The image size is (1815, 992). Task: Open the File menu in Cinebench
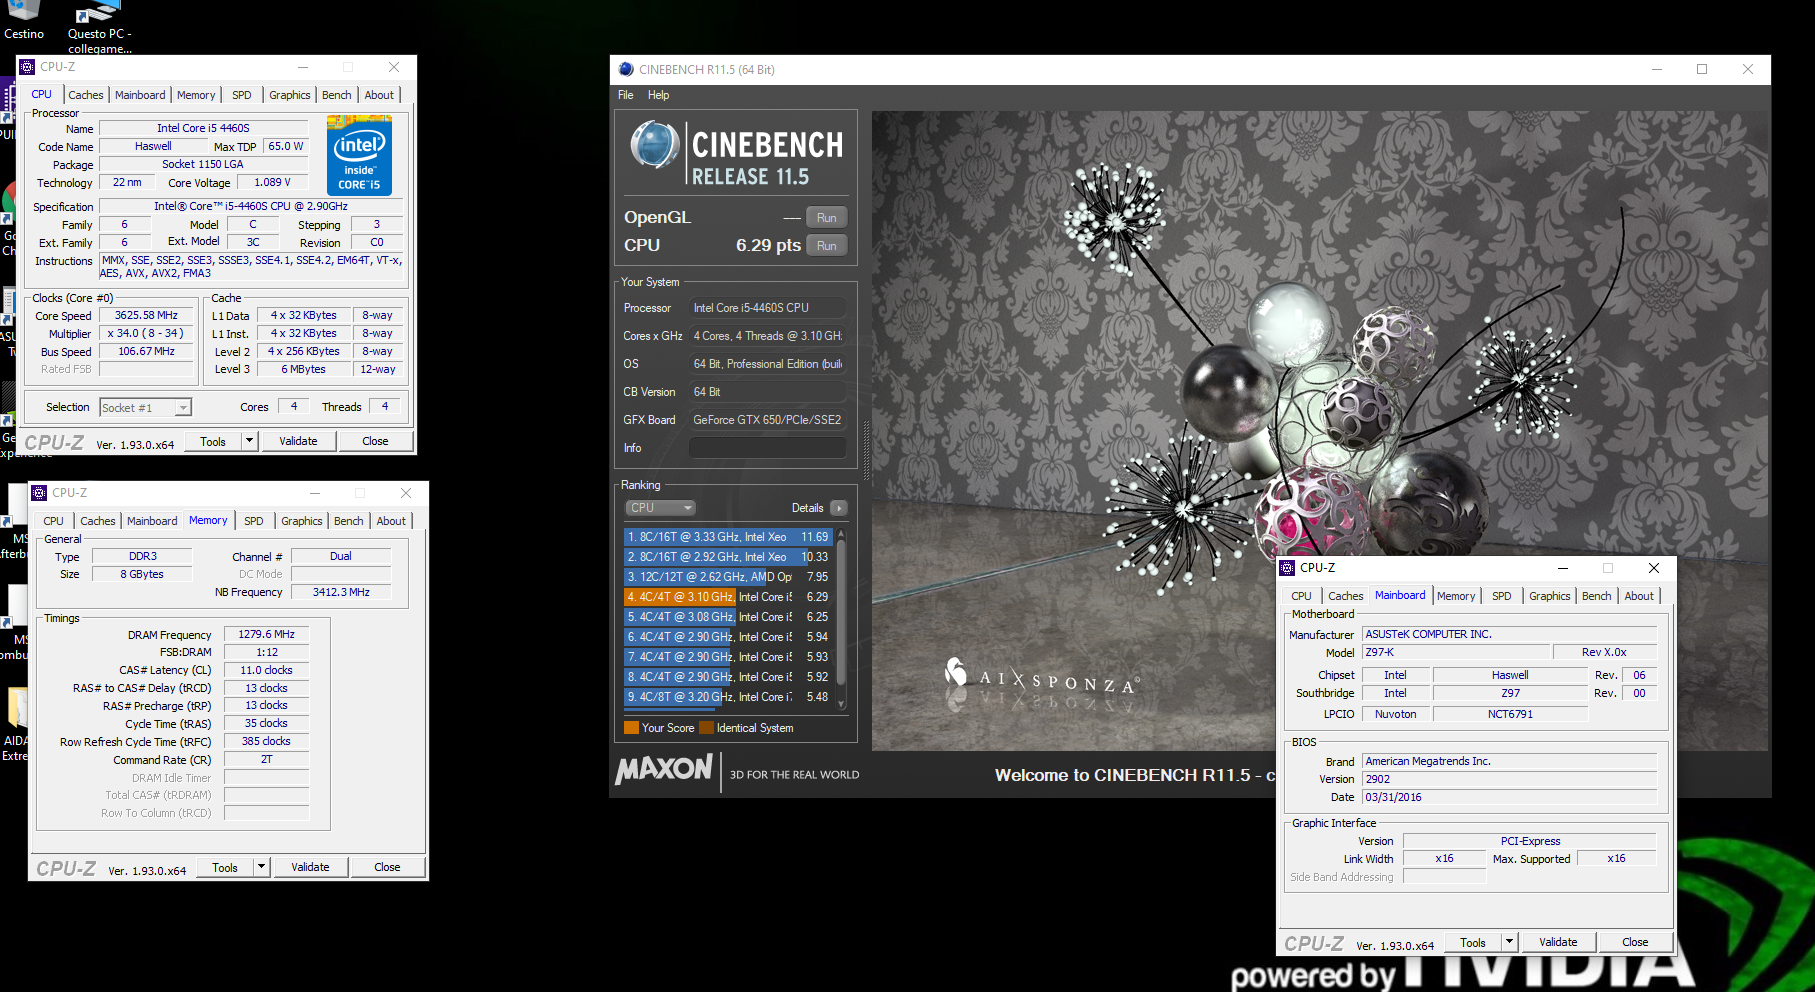pyautogui.click(x=626, y=95)
